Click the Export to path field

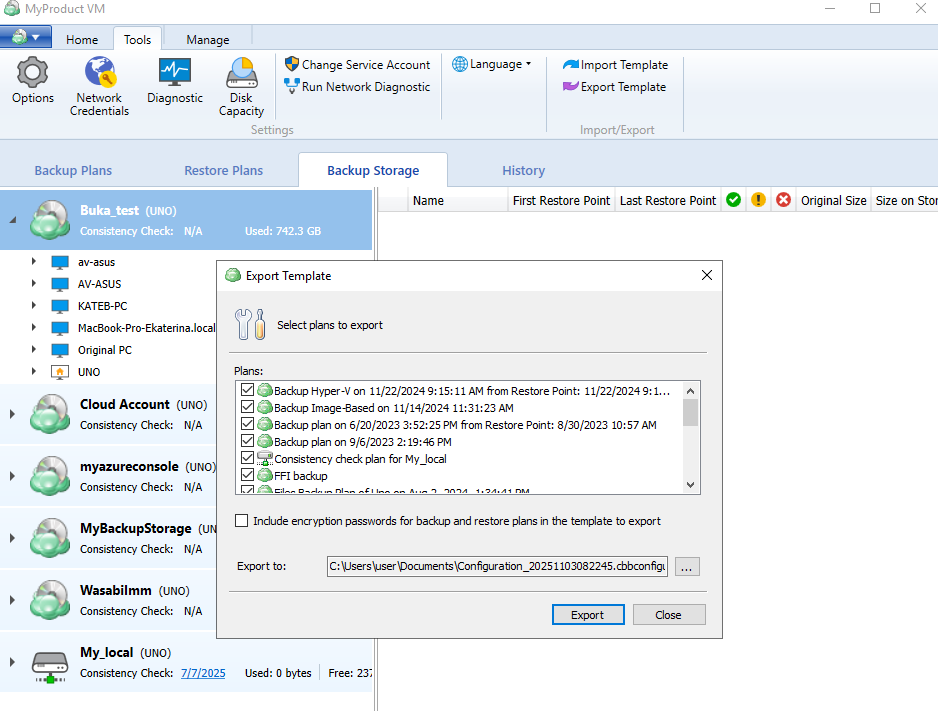pyautogui.click(x=497, y=566)
